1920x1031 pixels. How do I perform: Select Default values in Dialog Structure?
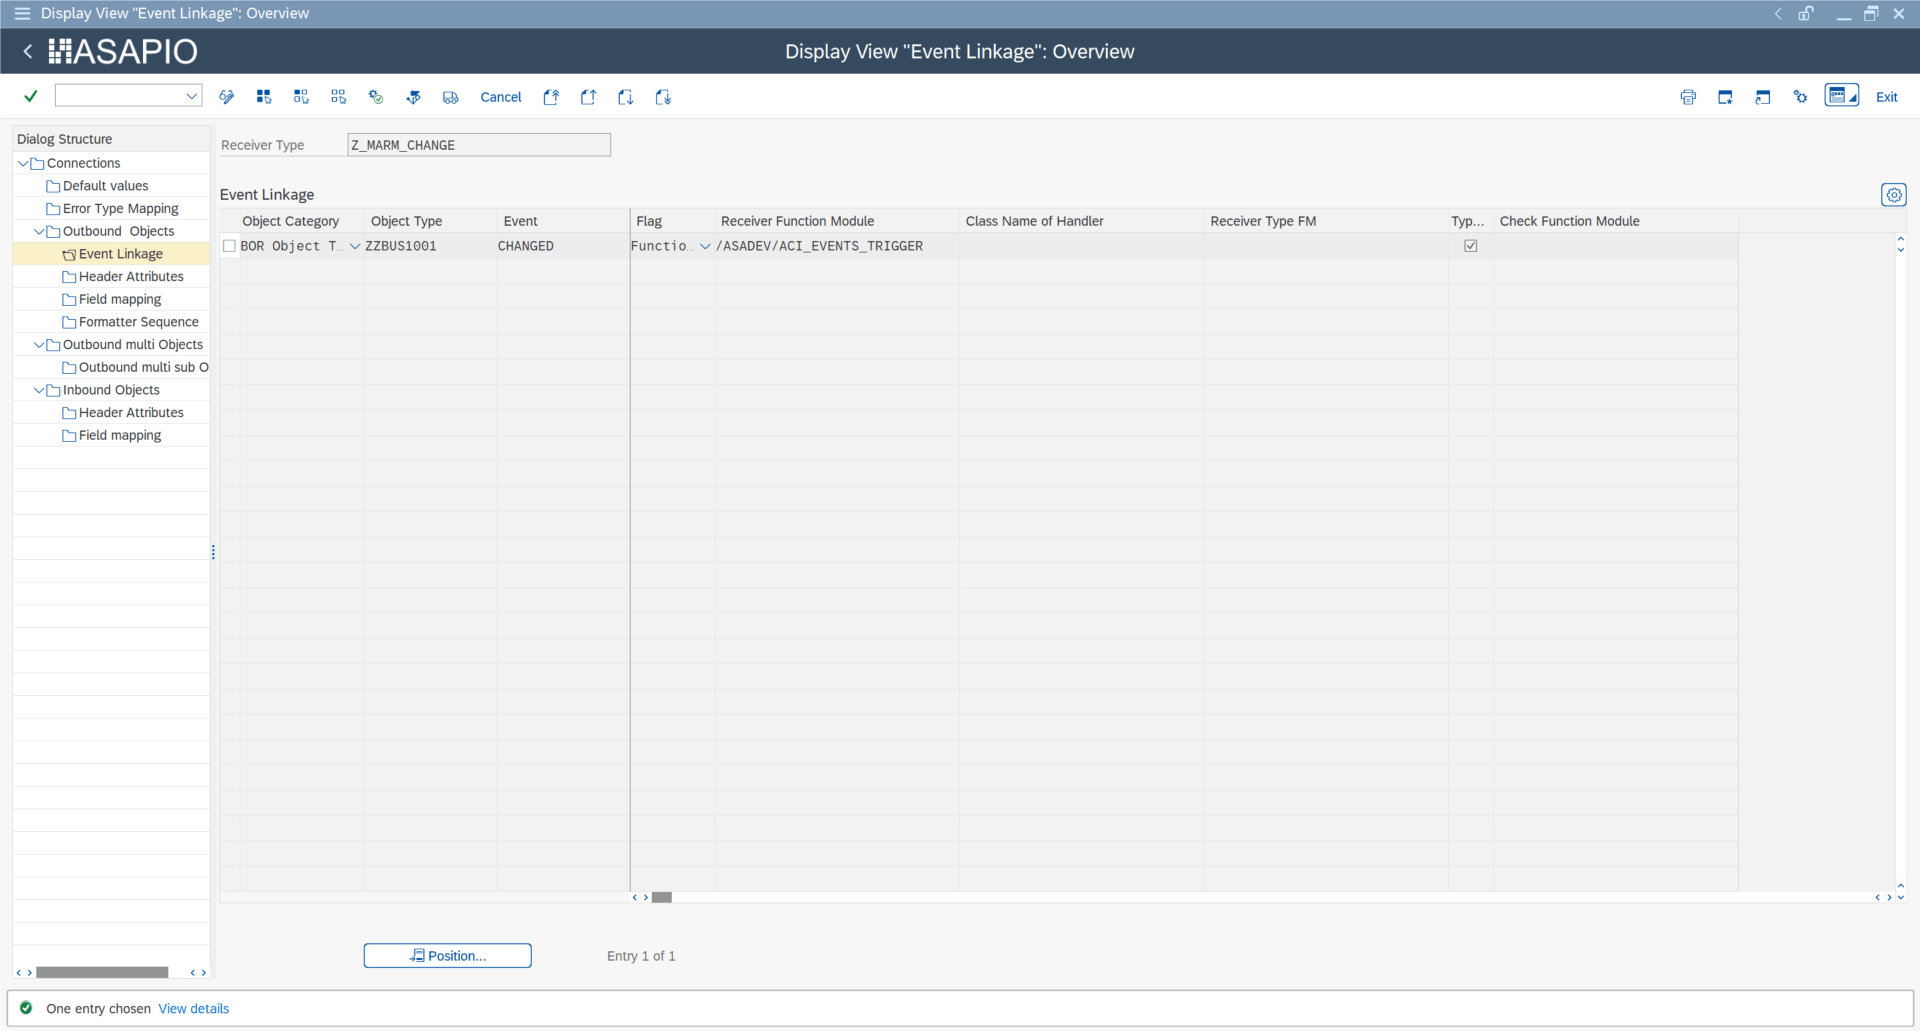click(x=105, y=186)
